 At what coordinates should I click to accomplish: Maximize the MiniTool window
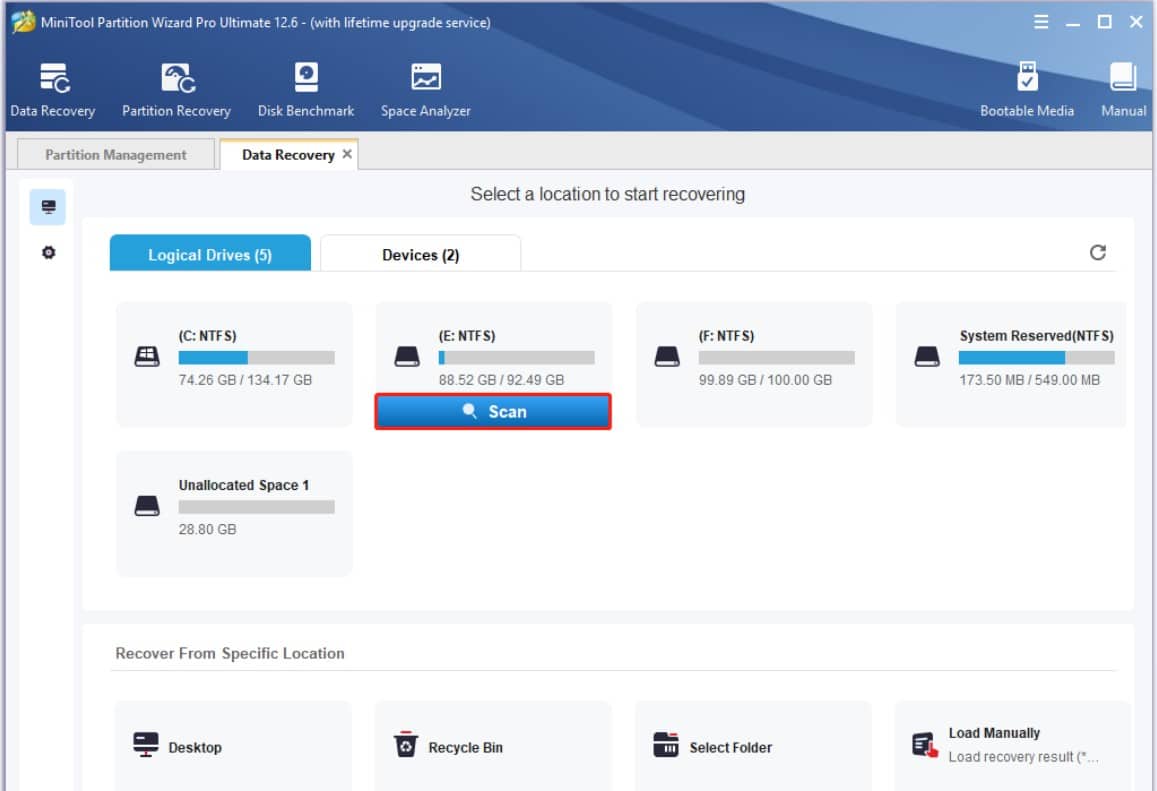[1104, 22]
